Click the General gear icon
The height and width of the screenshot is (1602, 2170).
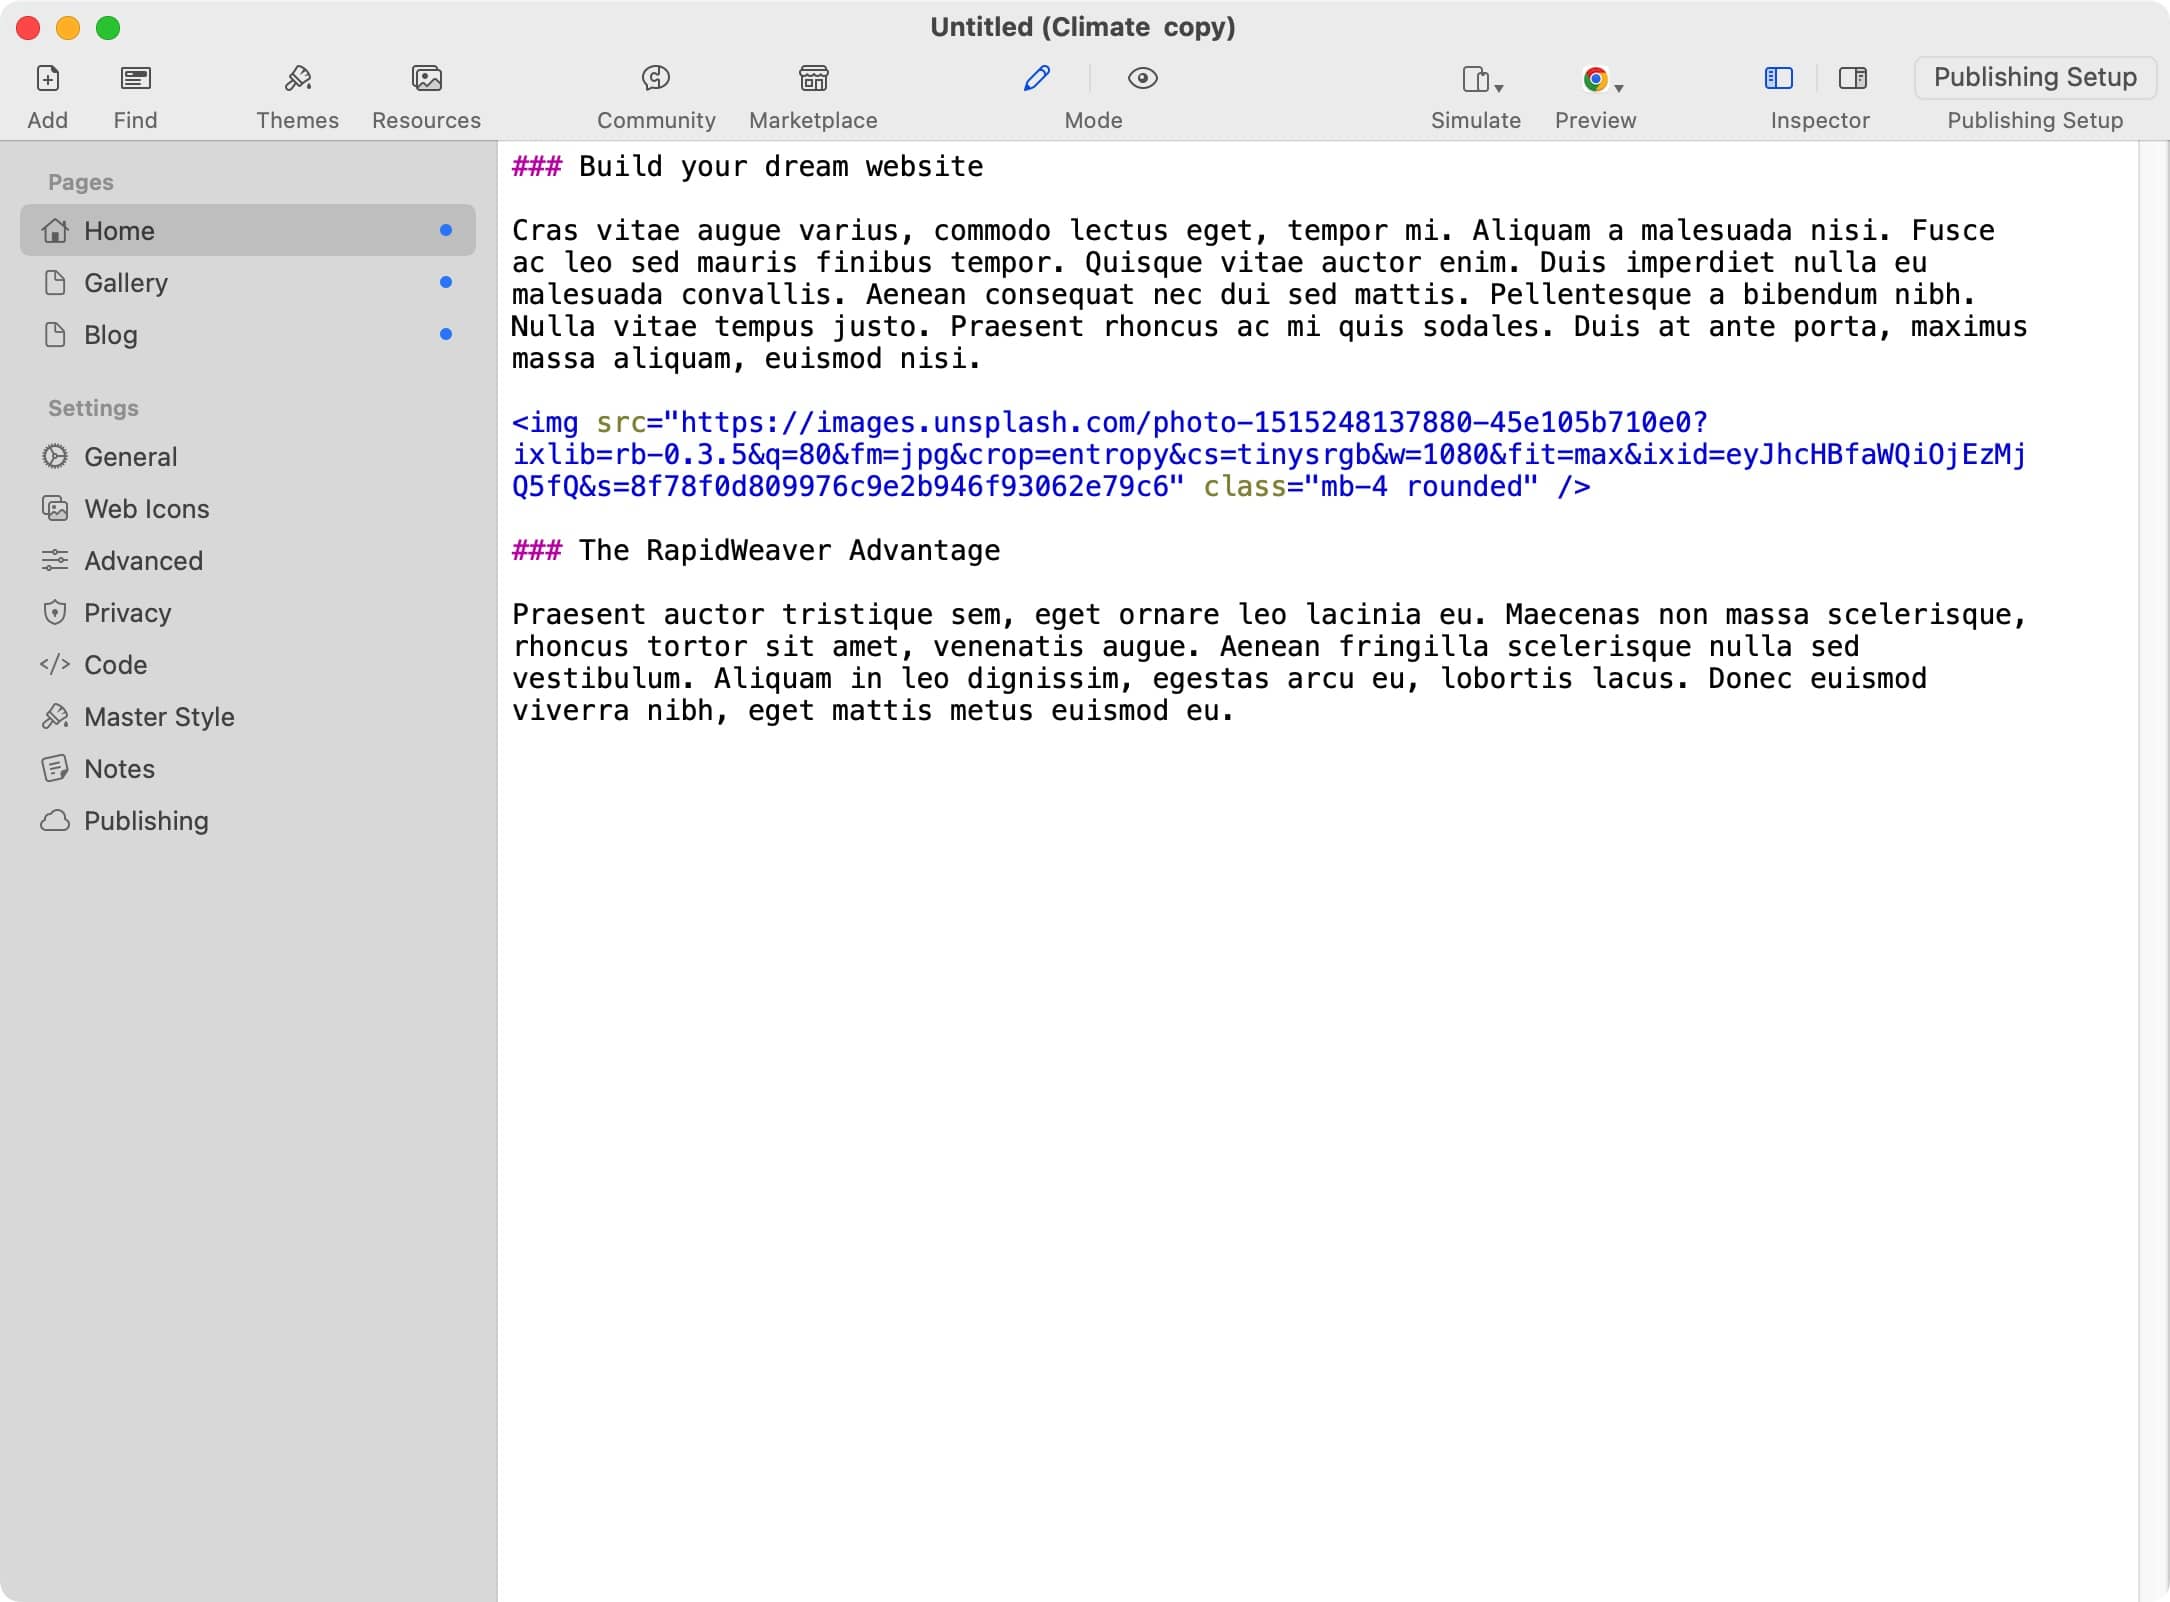coord(55,456)
